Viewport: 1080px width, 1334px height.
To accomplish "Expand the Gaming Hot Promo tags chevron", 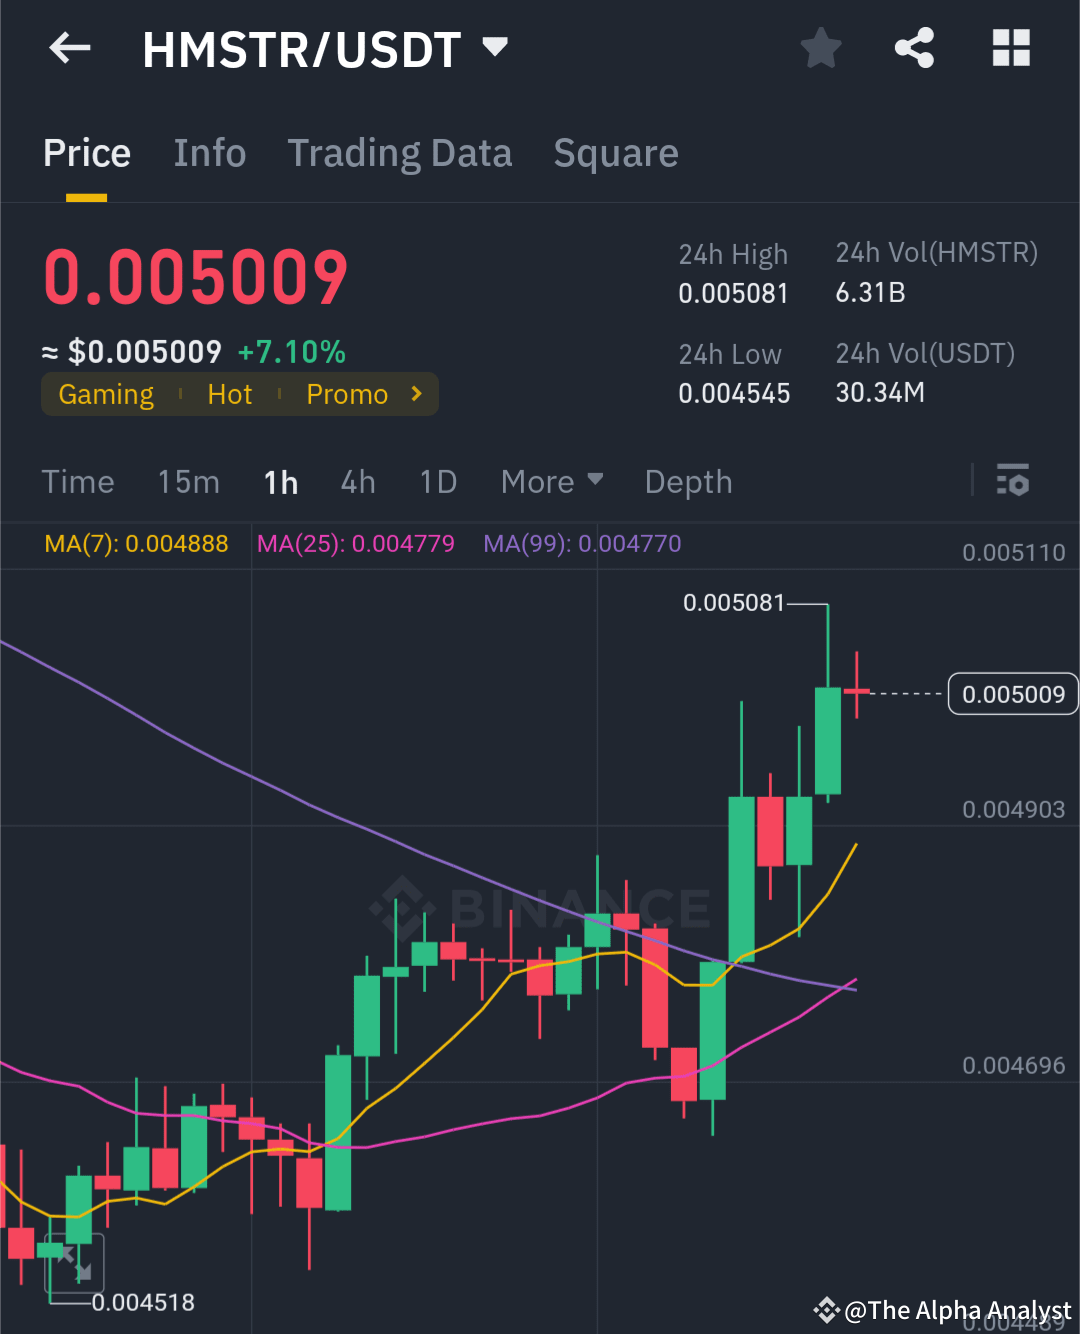I will point(416,393).
